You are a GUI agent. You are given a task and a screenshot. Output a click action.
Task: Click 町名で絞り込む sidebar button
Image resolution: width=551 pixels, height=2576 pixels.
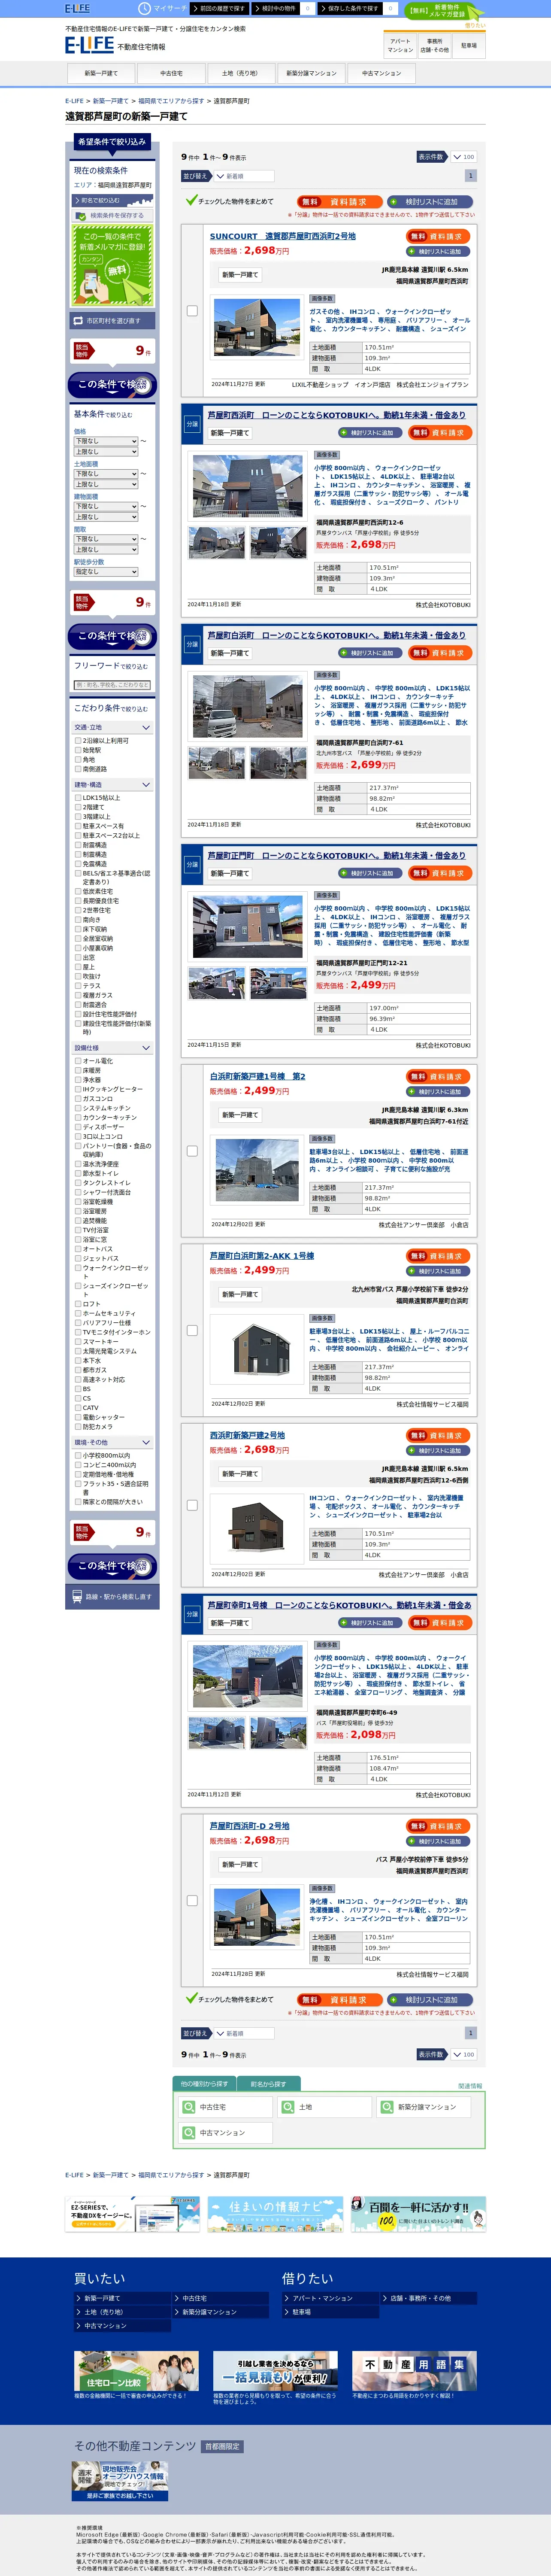111,200
